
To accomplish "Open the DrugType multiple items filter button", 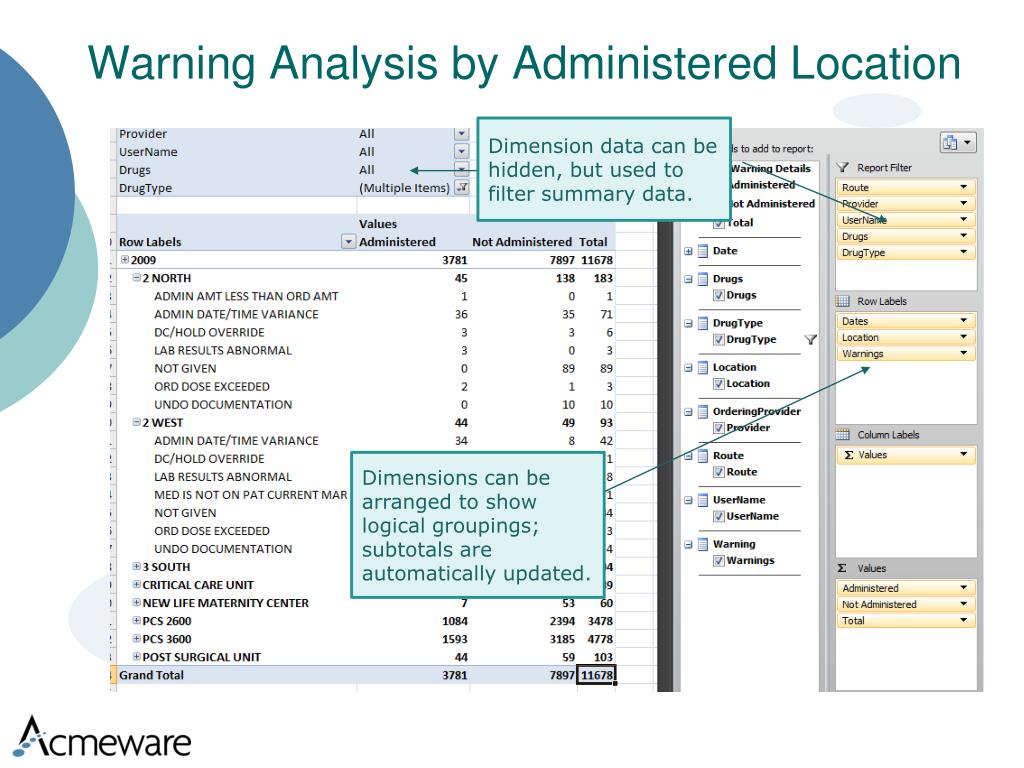I will click(x=462, y=188).
